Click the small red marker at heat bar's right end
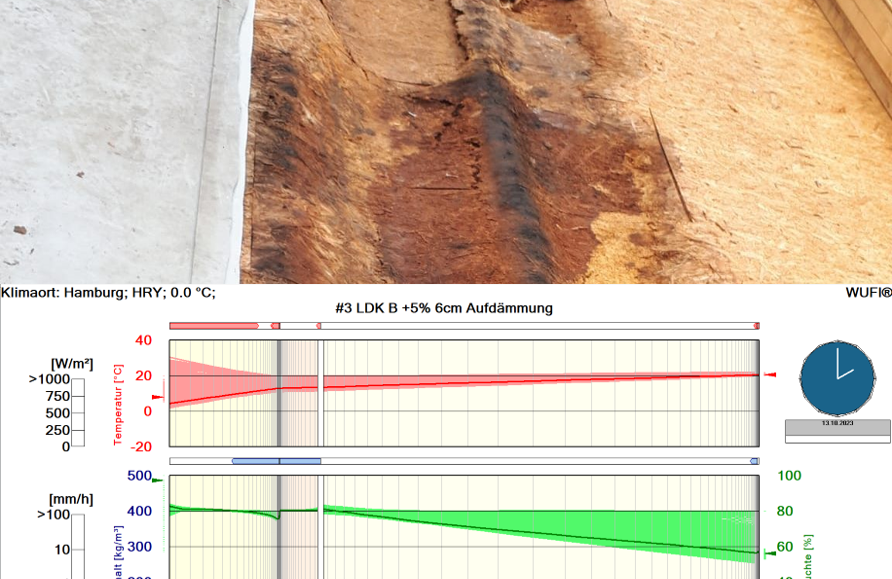The image size is (892, 579). (757, 326)
